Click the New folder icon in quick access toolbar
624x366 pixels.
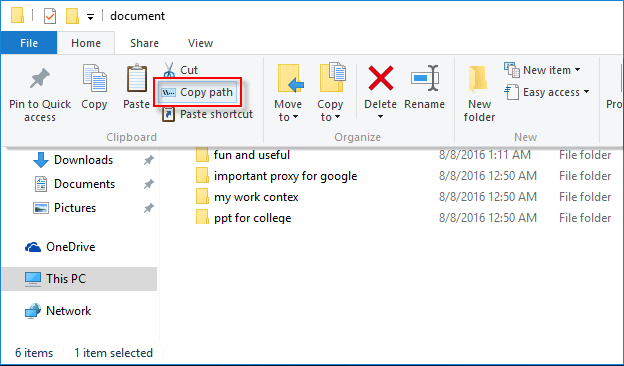(72, 16)
